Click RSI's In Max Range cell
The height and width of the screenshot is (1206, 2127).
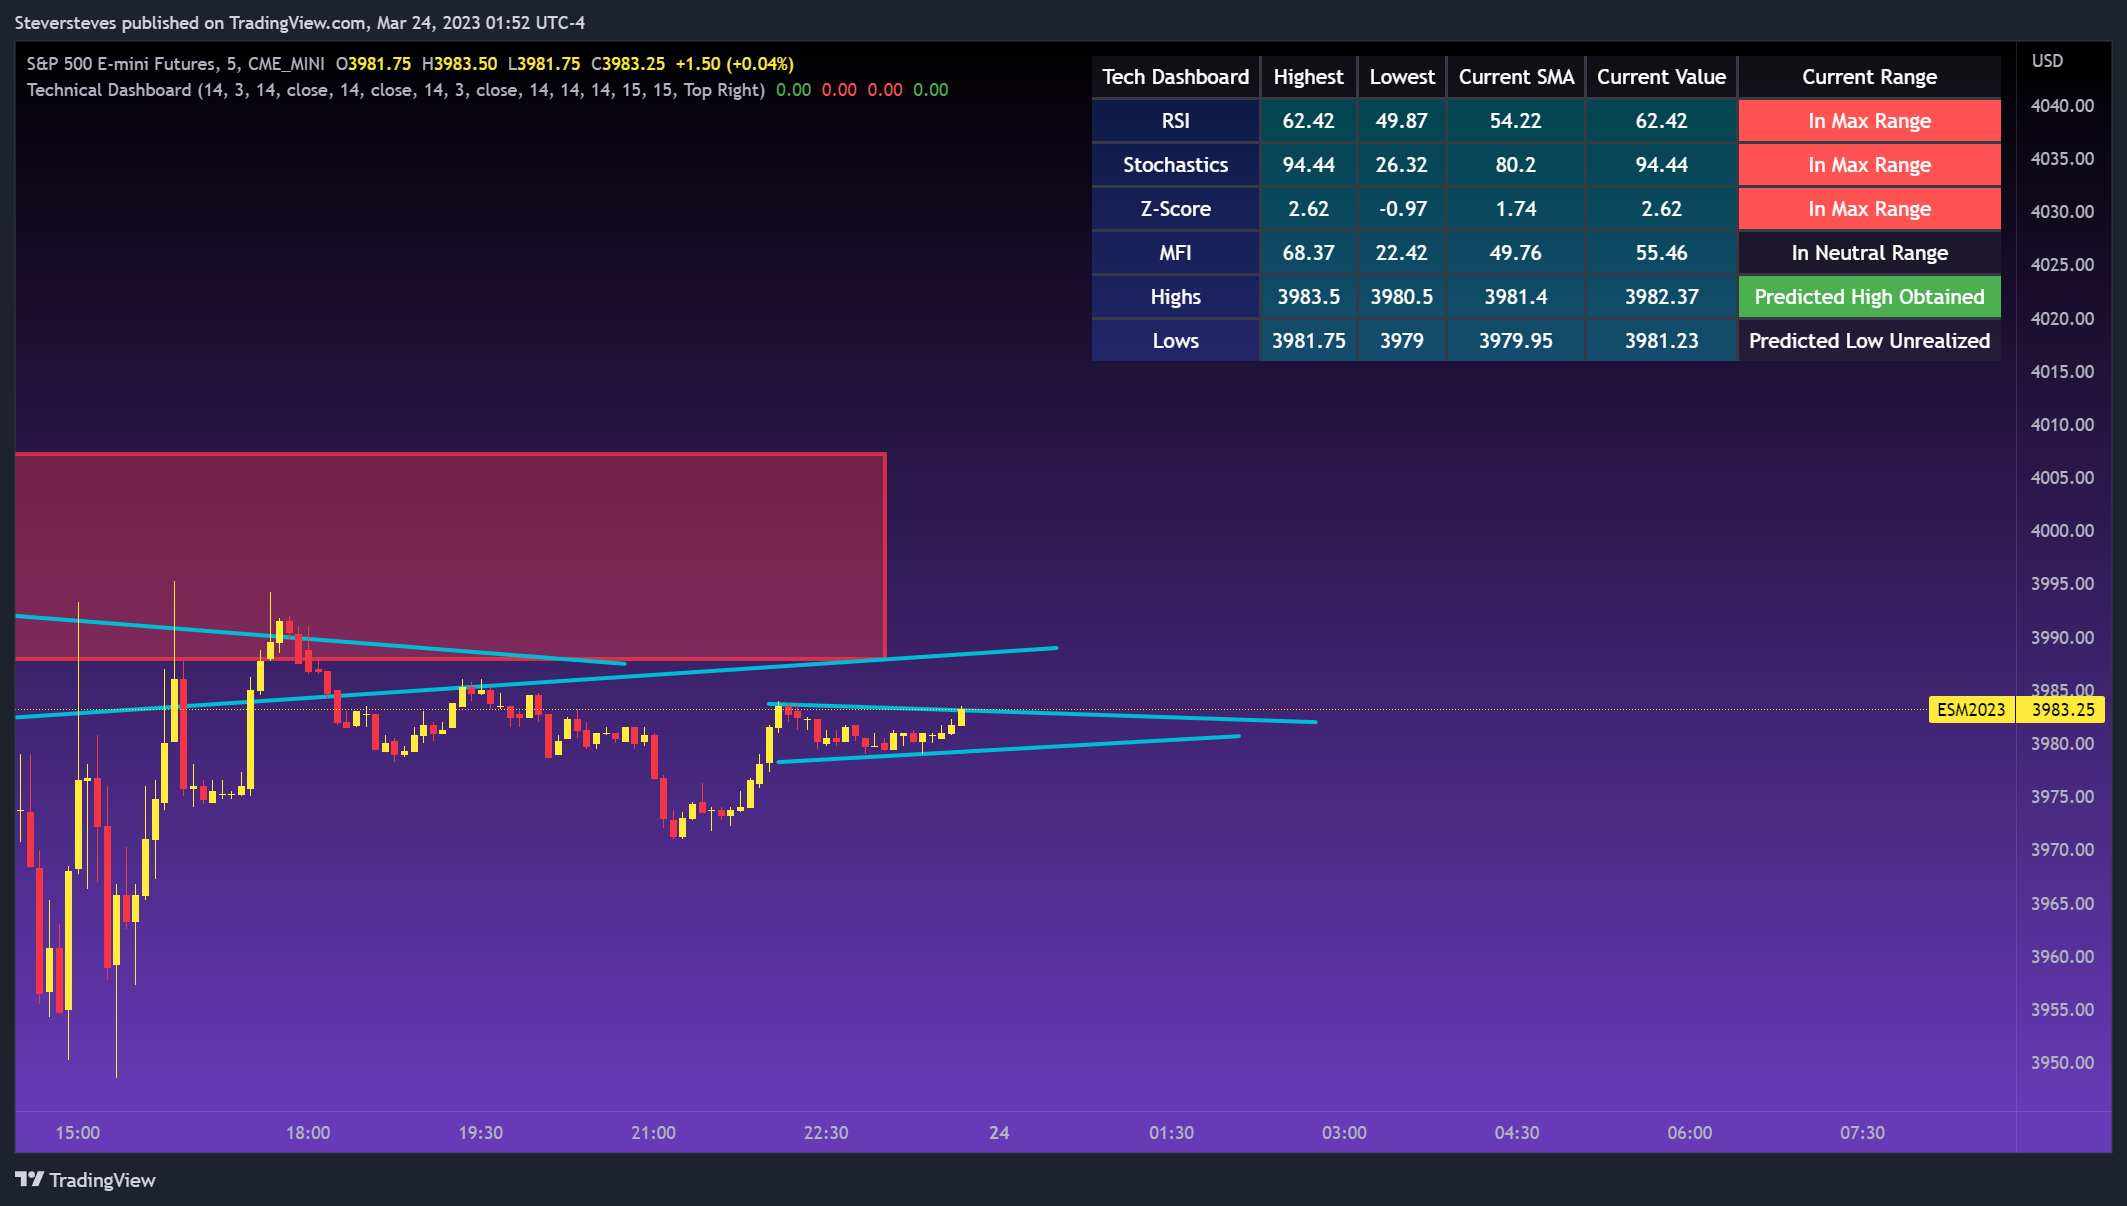click(x=1869, y=121)
